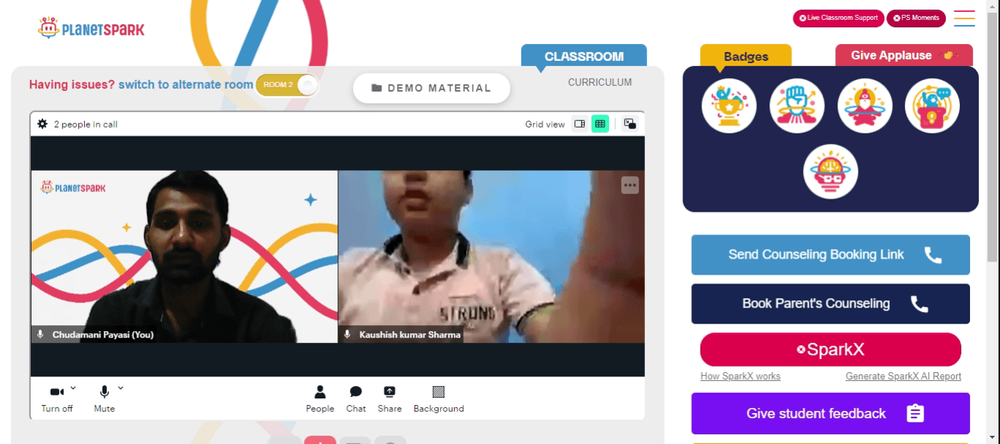Award the speech bubble badge
This screenshot has width=1000, height=444.
pyautogui.click(x=932, y=106)
